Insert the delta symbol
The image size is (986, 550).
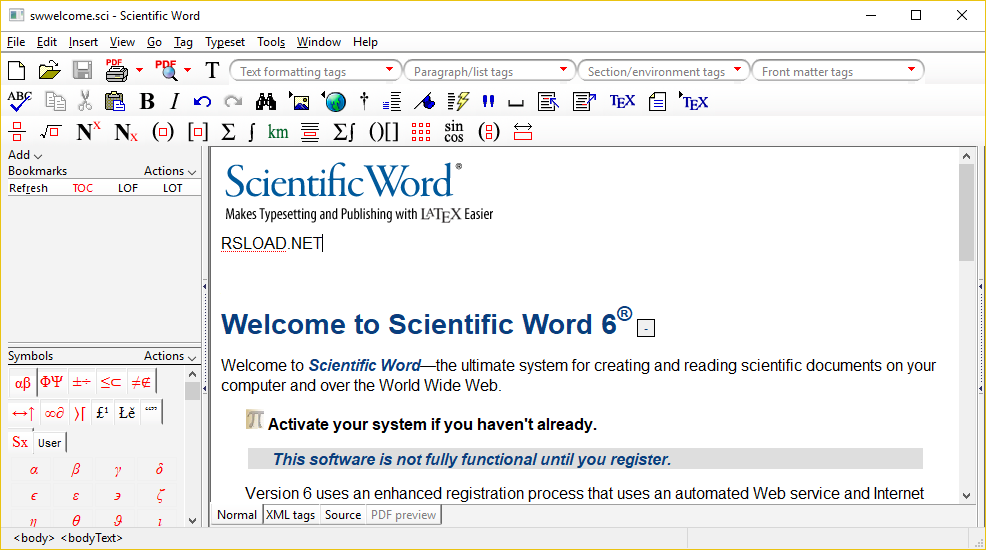(x=160, y=470)
